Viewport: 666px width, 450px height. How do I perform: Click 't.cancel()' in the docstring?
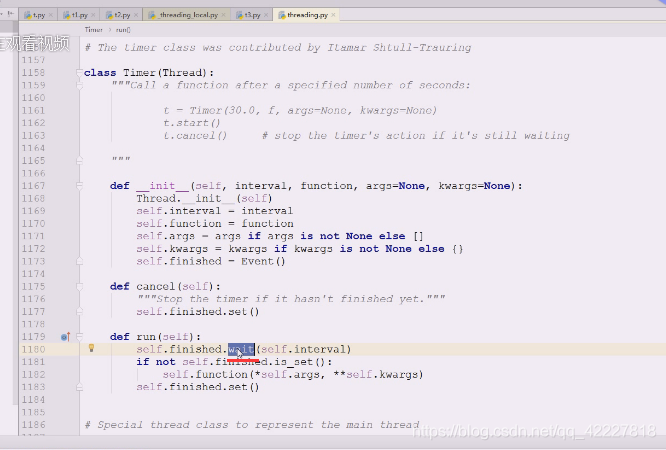[195, 136]
